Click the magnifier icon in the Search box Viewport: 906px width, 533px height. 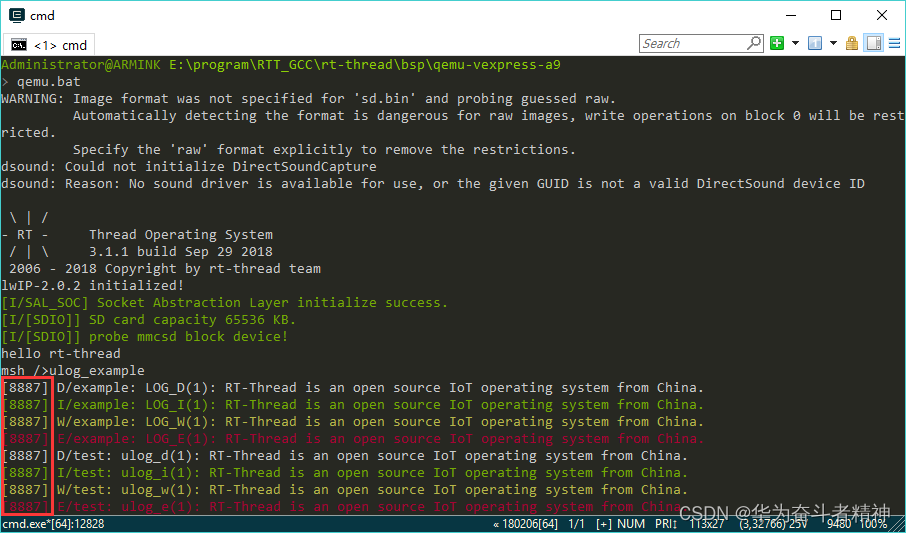pos(754,43)
